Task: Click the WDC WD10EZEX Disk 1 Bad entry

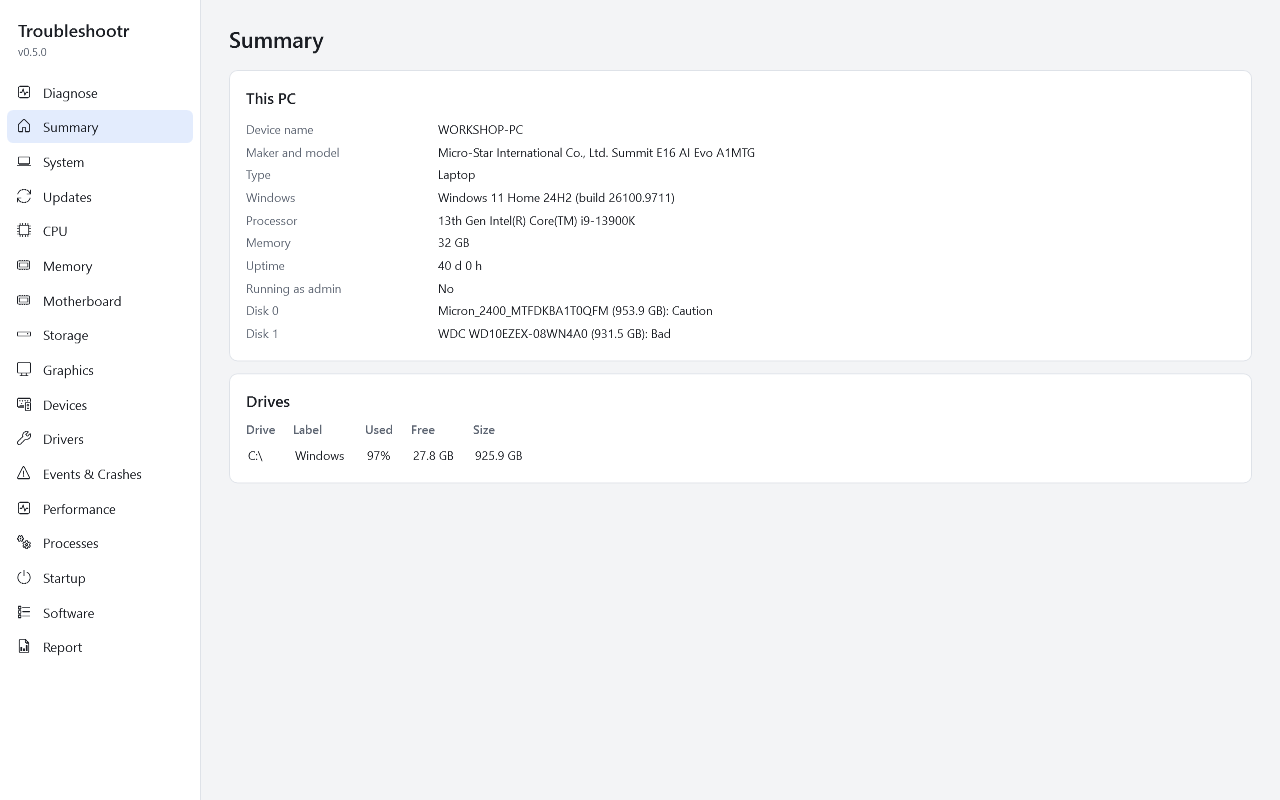Action: pos(554,334)
